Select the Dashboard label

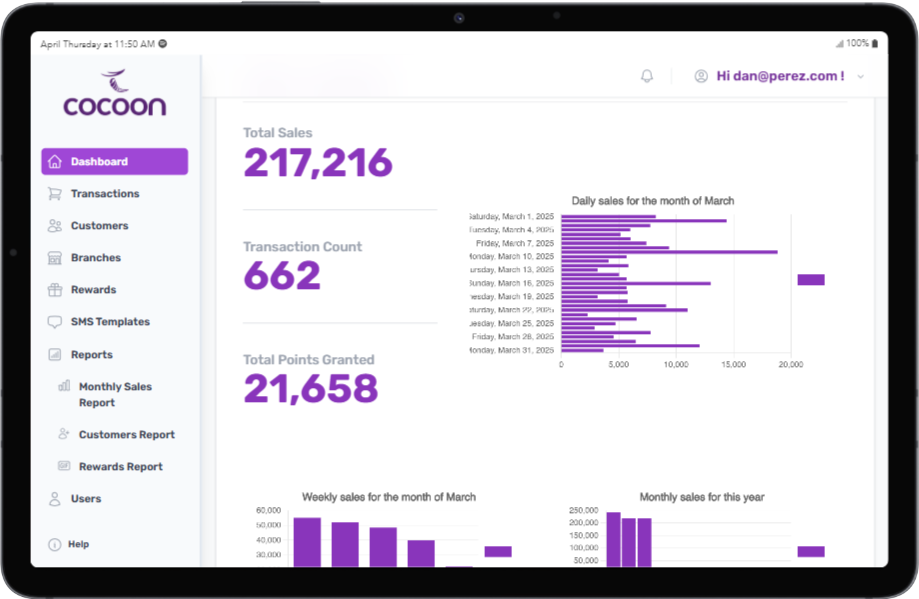99,162
